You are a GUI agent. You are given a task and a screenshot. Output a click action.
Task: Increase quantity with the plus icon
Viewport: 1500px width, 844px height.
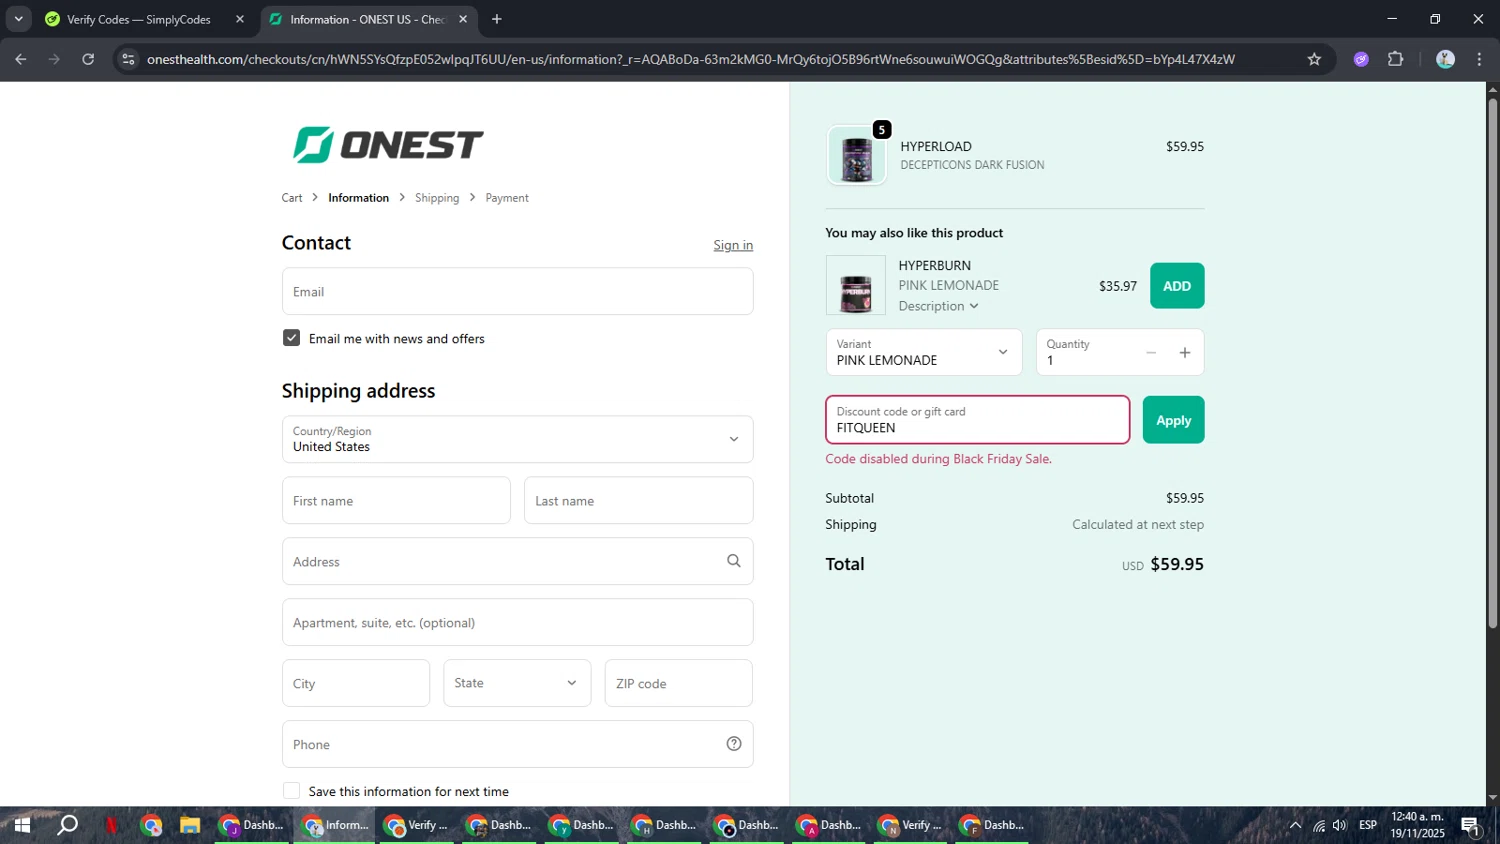point(1185,352)
